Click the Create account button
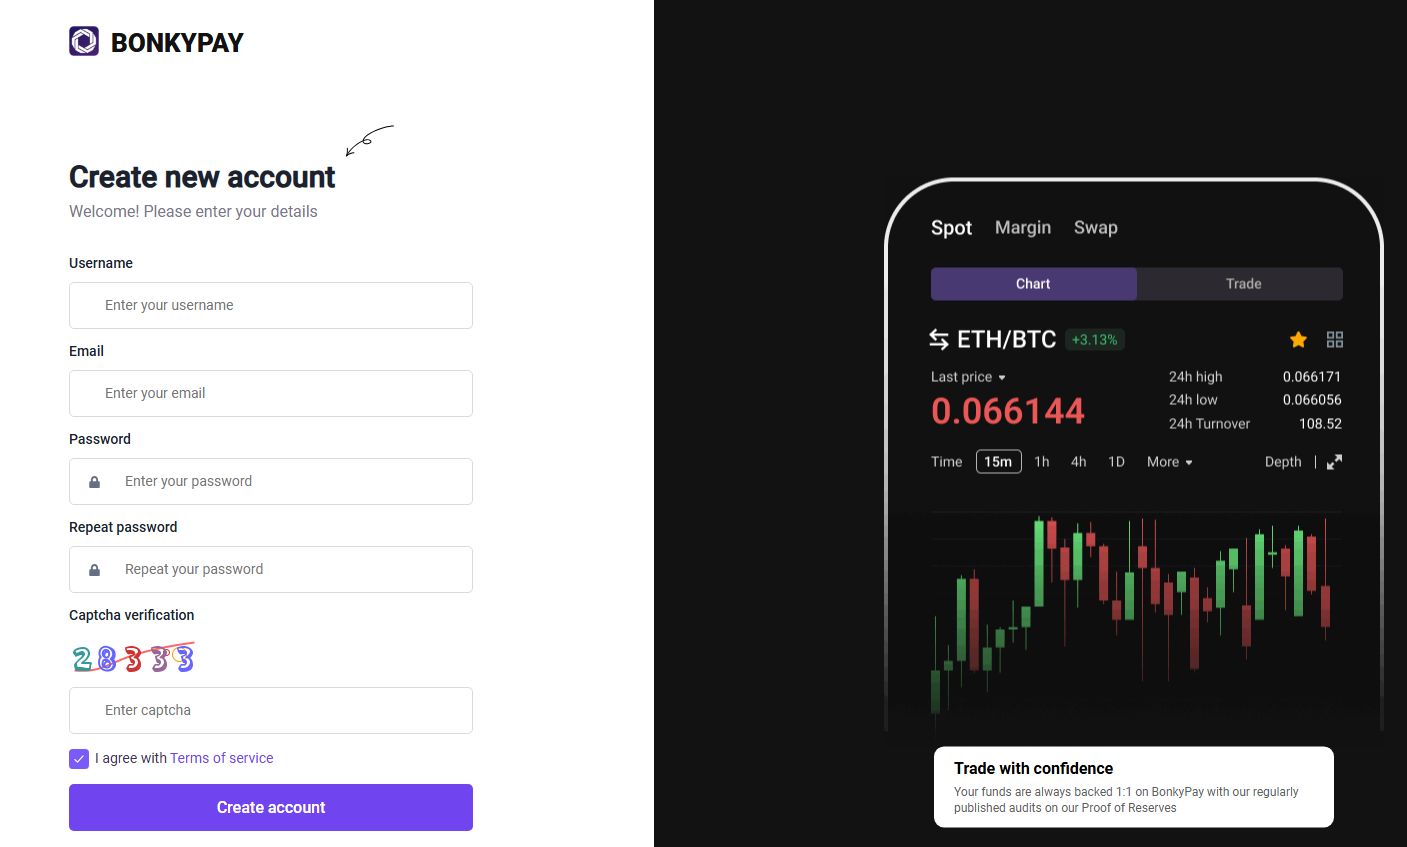 pos(271,807)
